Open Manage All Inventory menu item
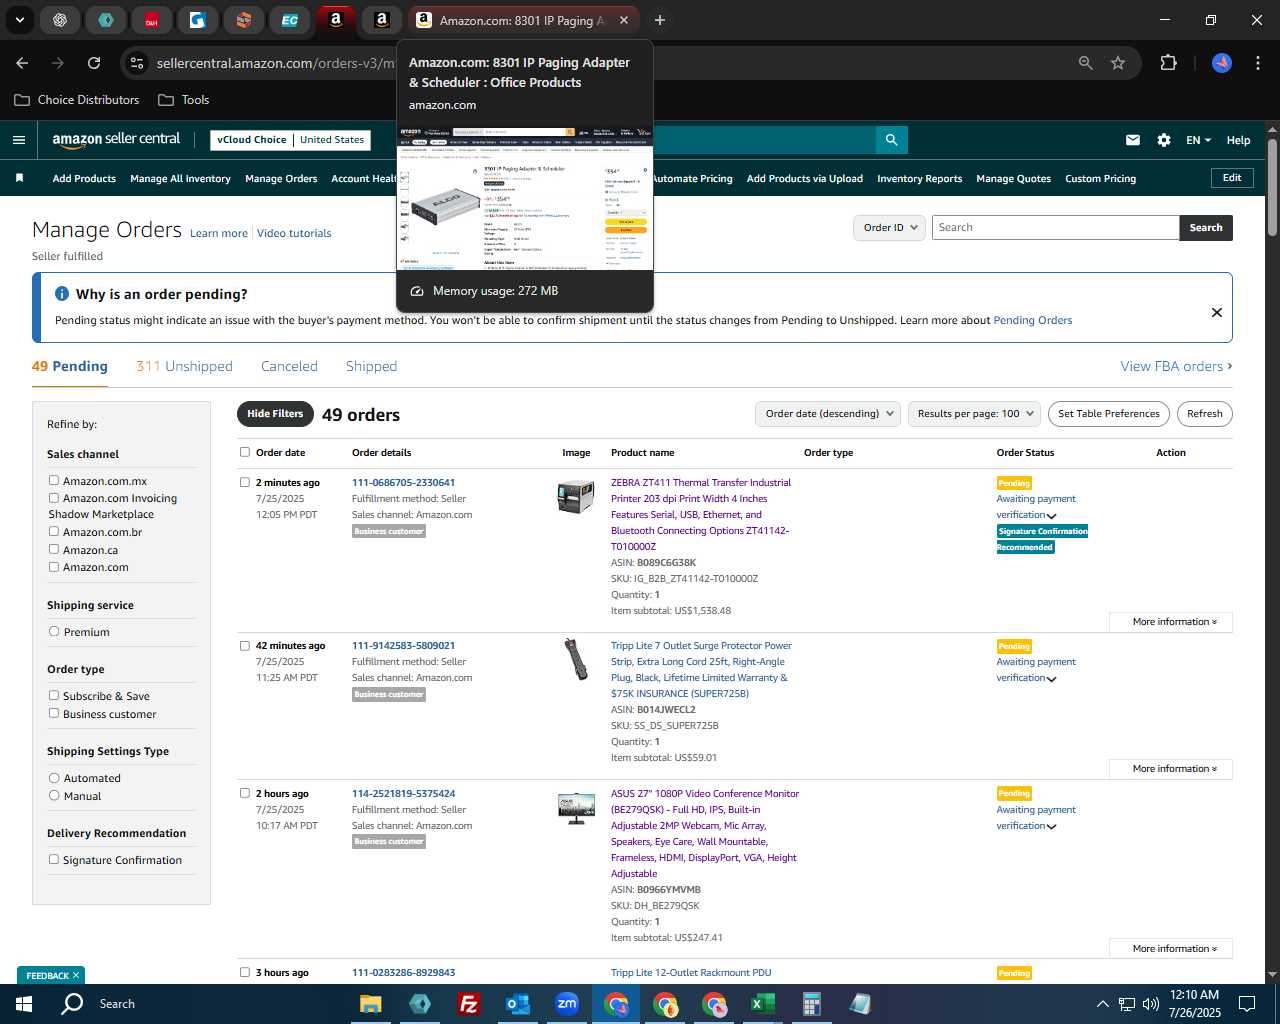The image size is (1280, 1024). tap(180, 179)
